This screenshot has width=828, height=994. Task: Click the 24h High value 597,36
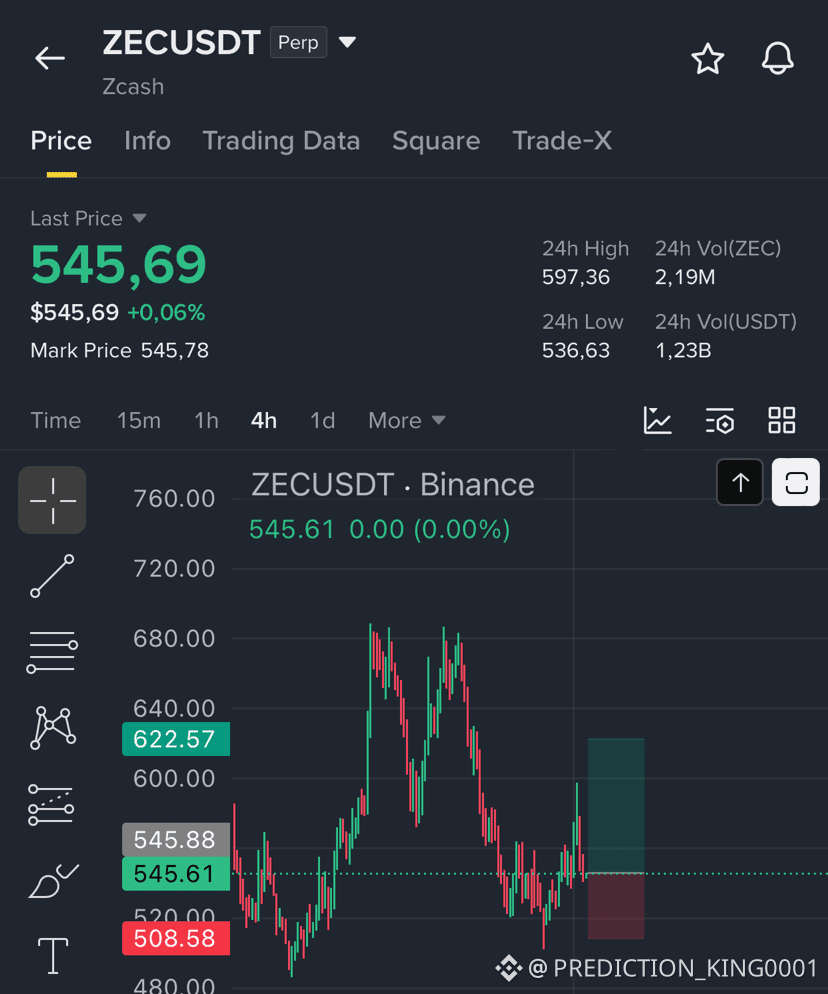click(x=576, y=277)
